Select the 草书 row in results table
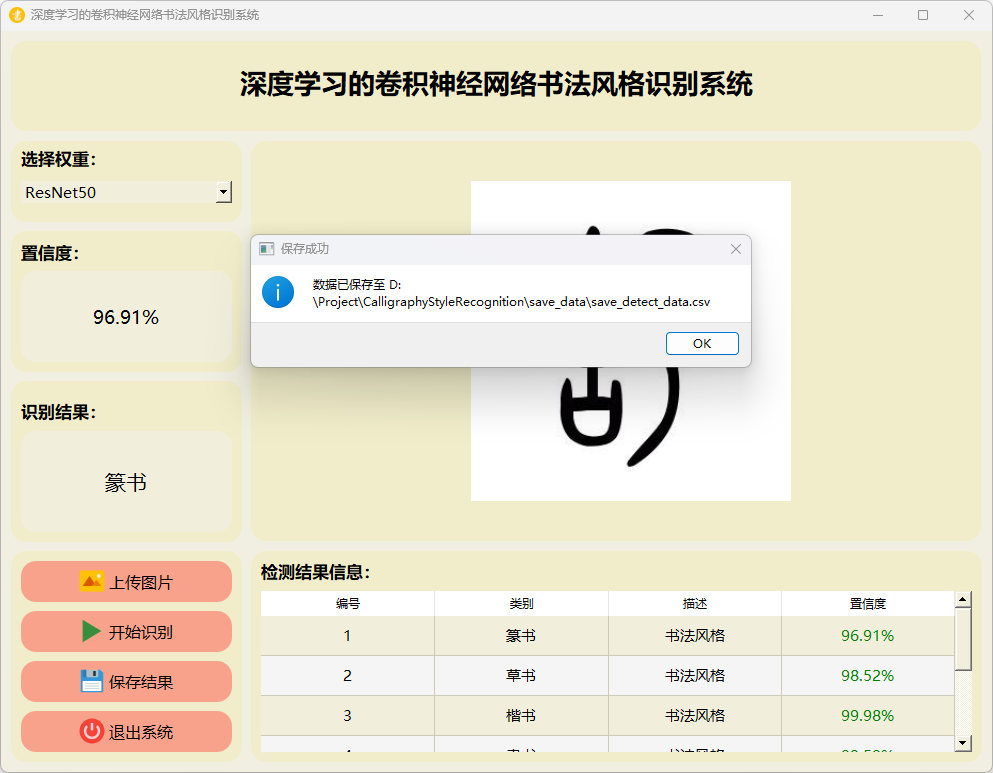The image size is (993, 773). (x=520, y=675)
